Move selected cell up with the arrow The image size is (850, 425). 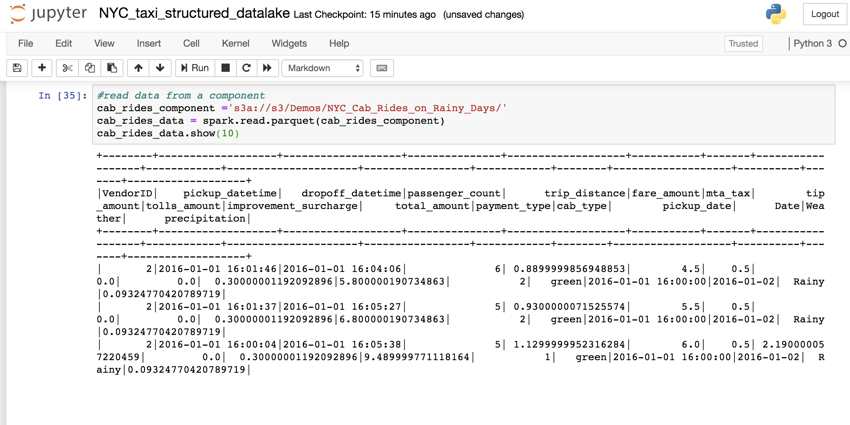(x=138, y=68)
